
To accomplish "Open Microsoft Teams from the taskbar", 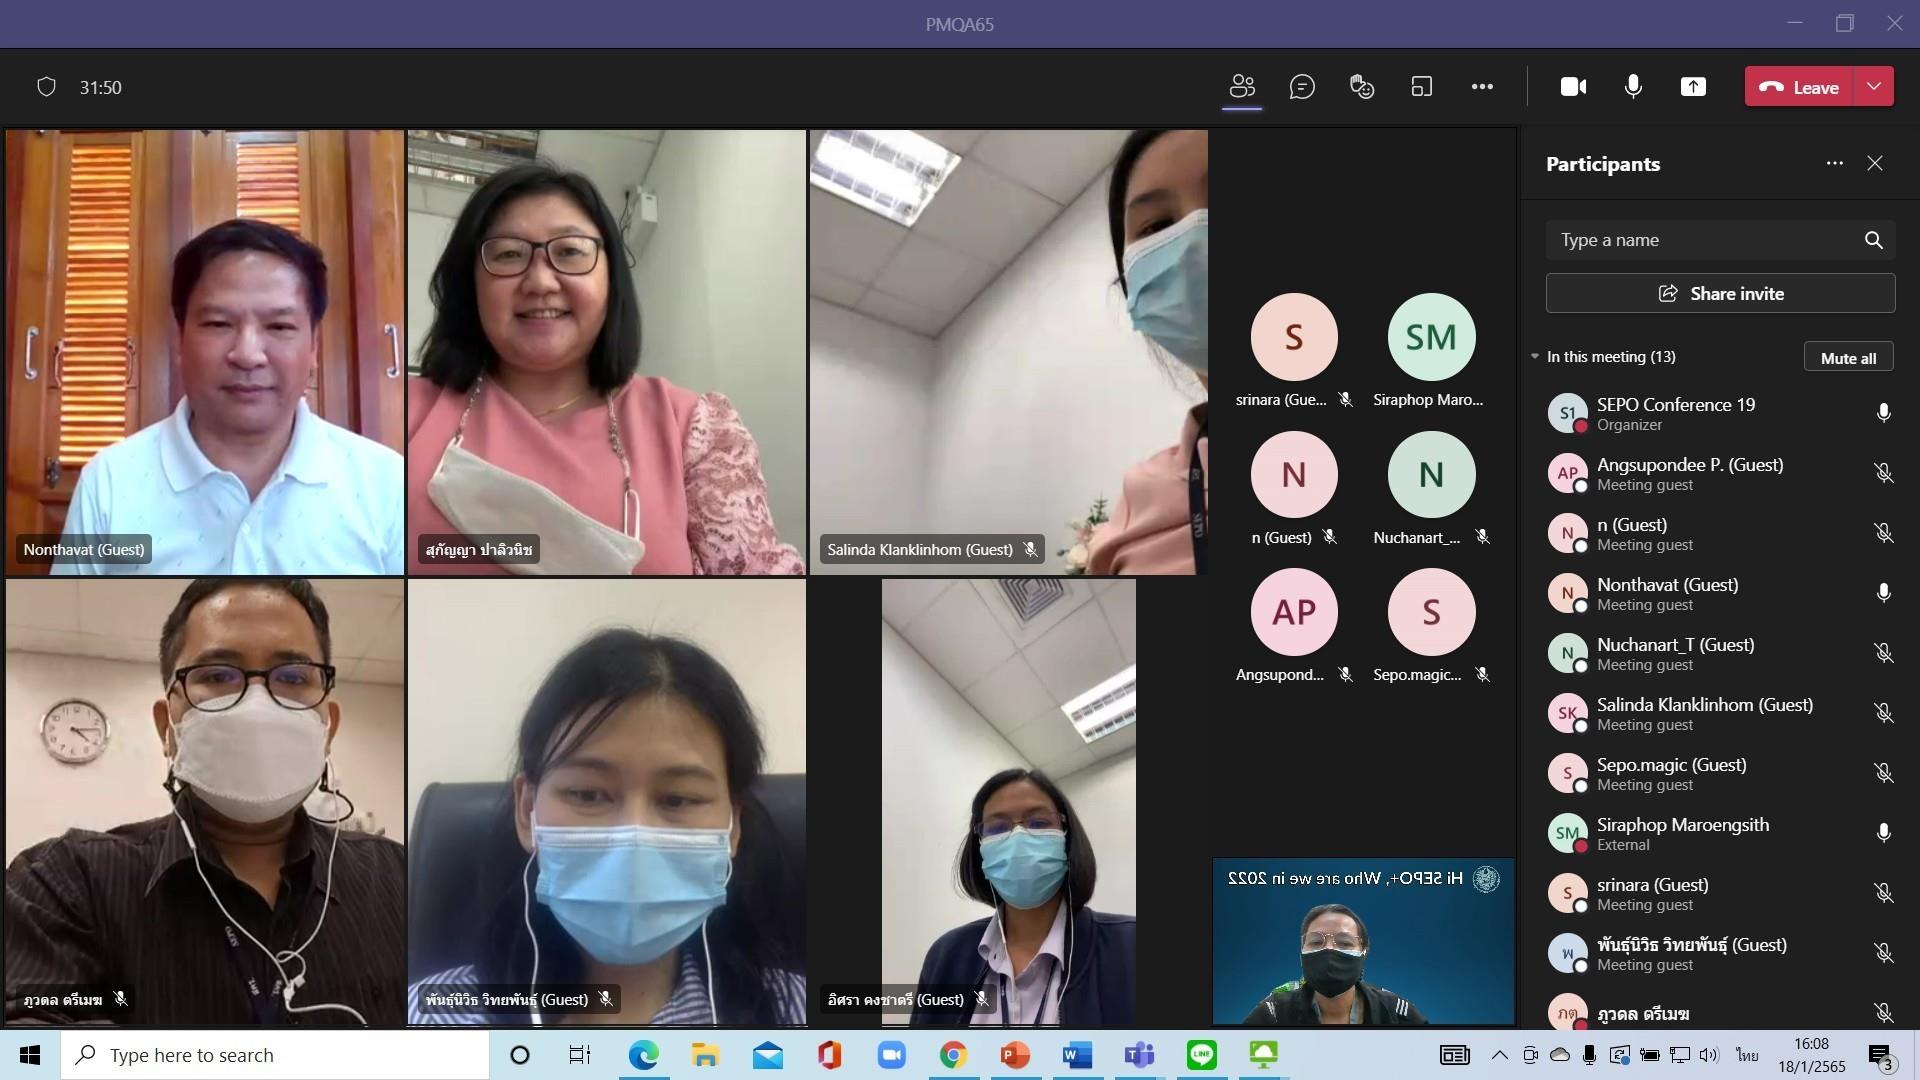I will 1139,1055.
